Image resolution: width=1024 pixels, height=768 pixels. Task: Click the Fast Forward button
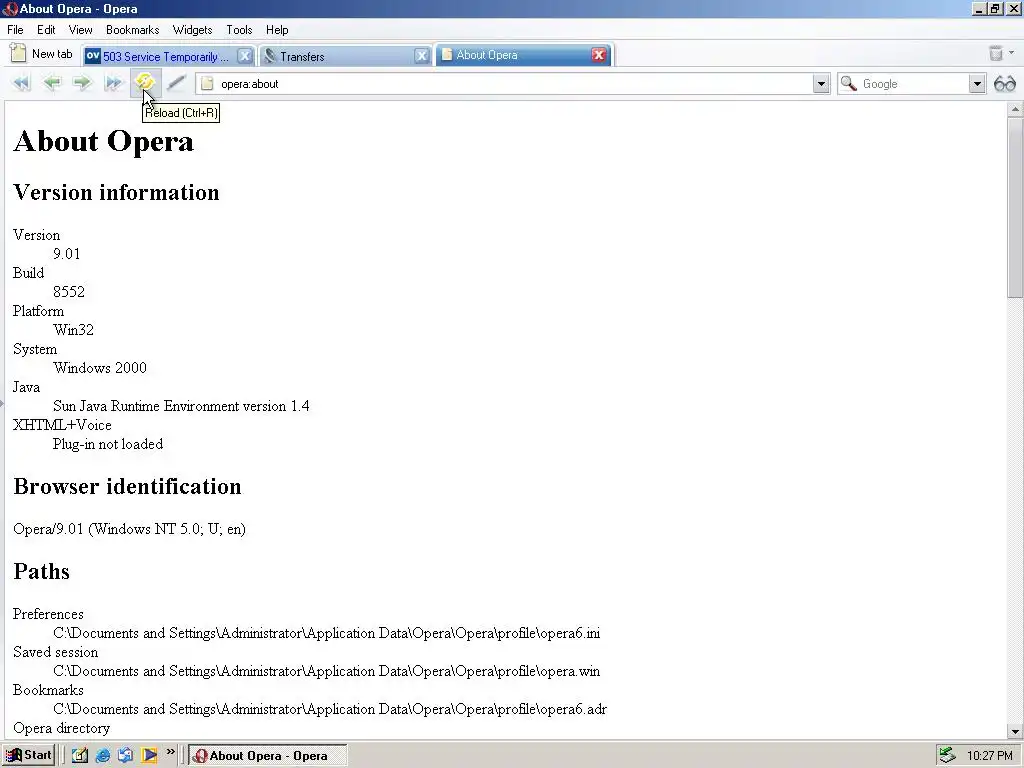(113, 83)
